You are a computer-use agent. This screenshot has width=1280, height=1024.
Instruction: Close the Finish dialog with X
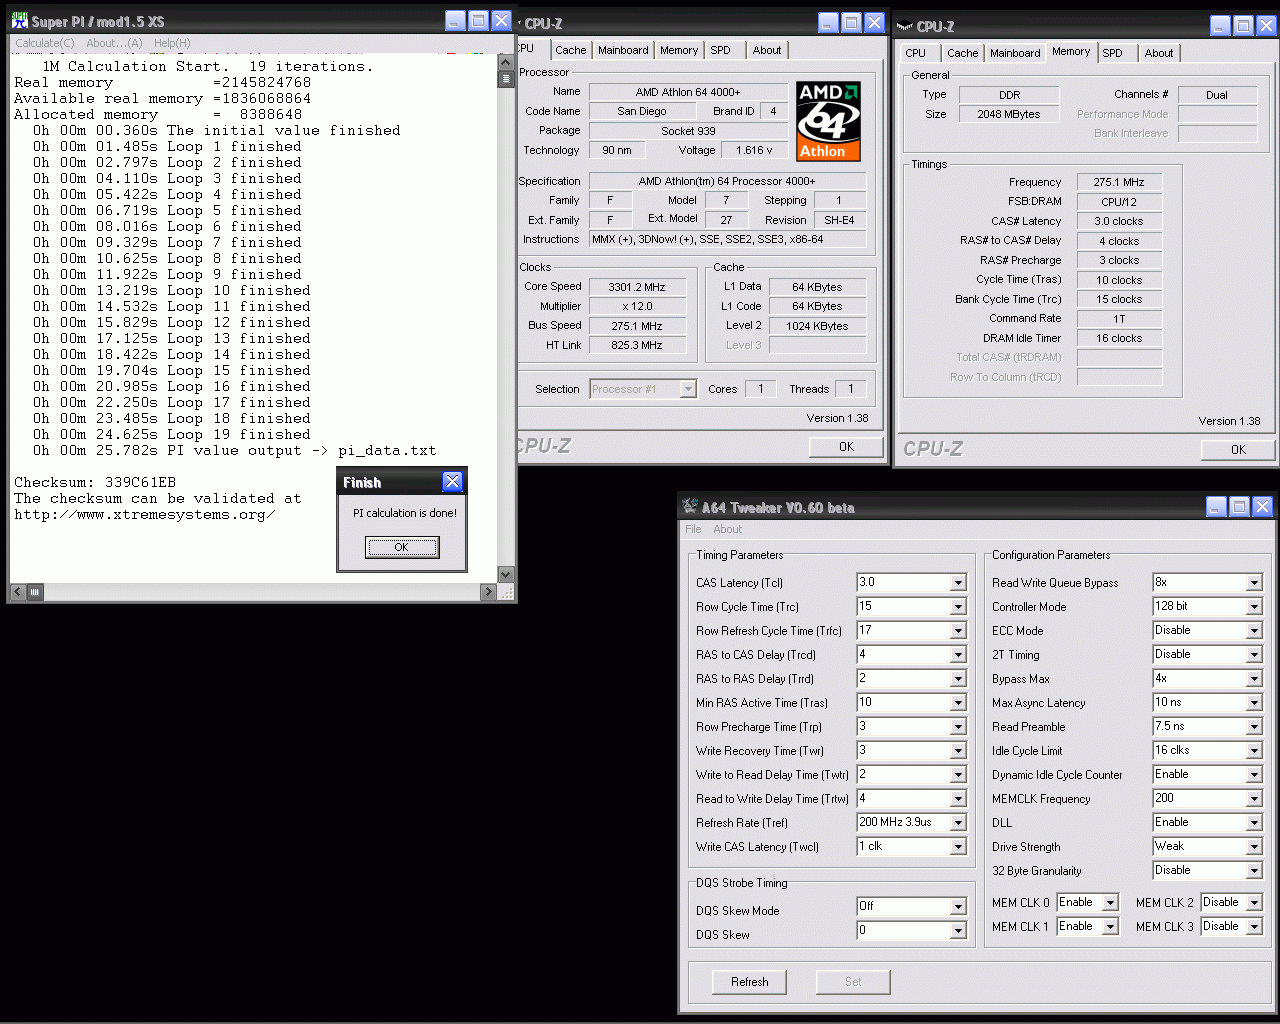tap(452, 482)
